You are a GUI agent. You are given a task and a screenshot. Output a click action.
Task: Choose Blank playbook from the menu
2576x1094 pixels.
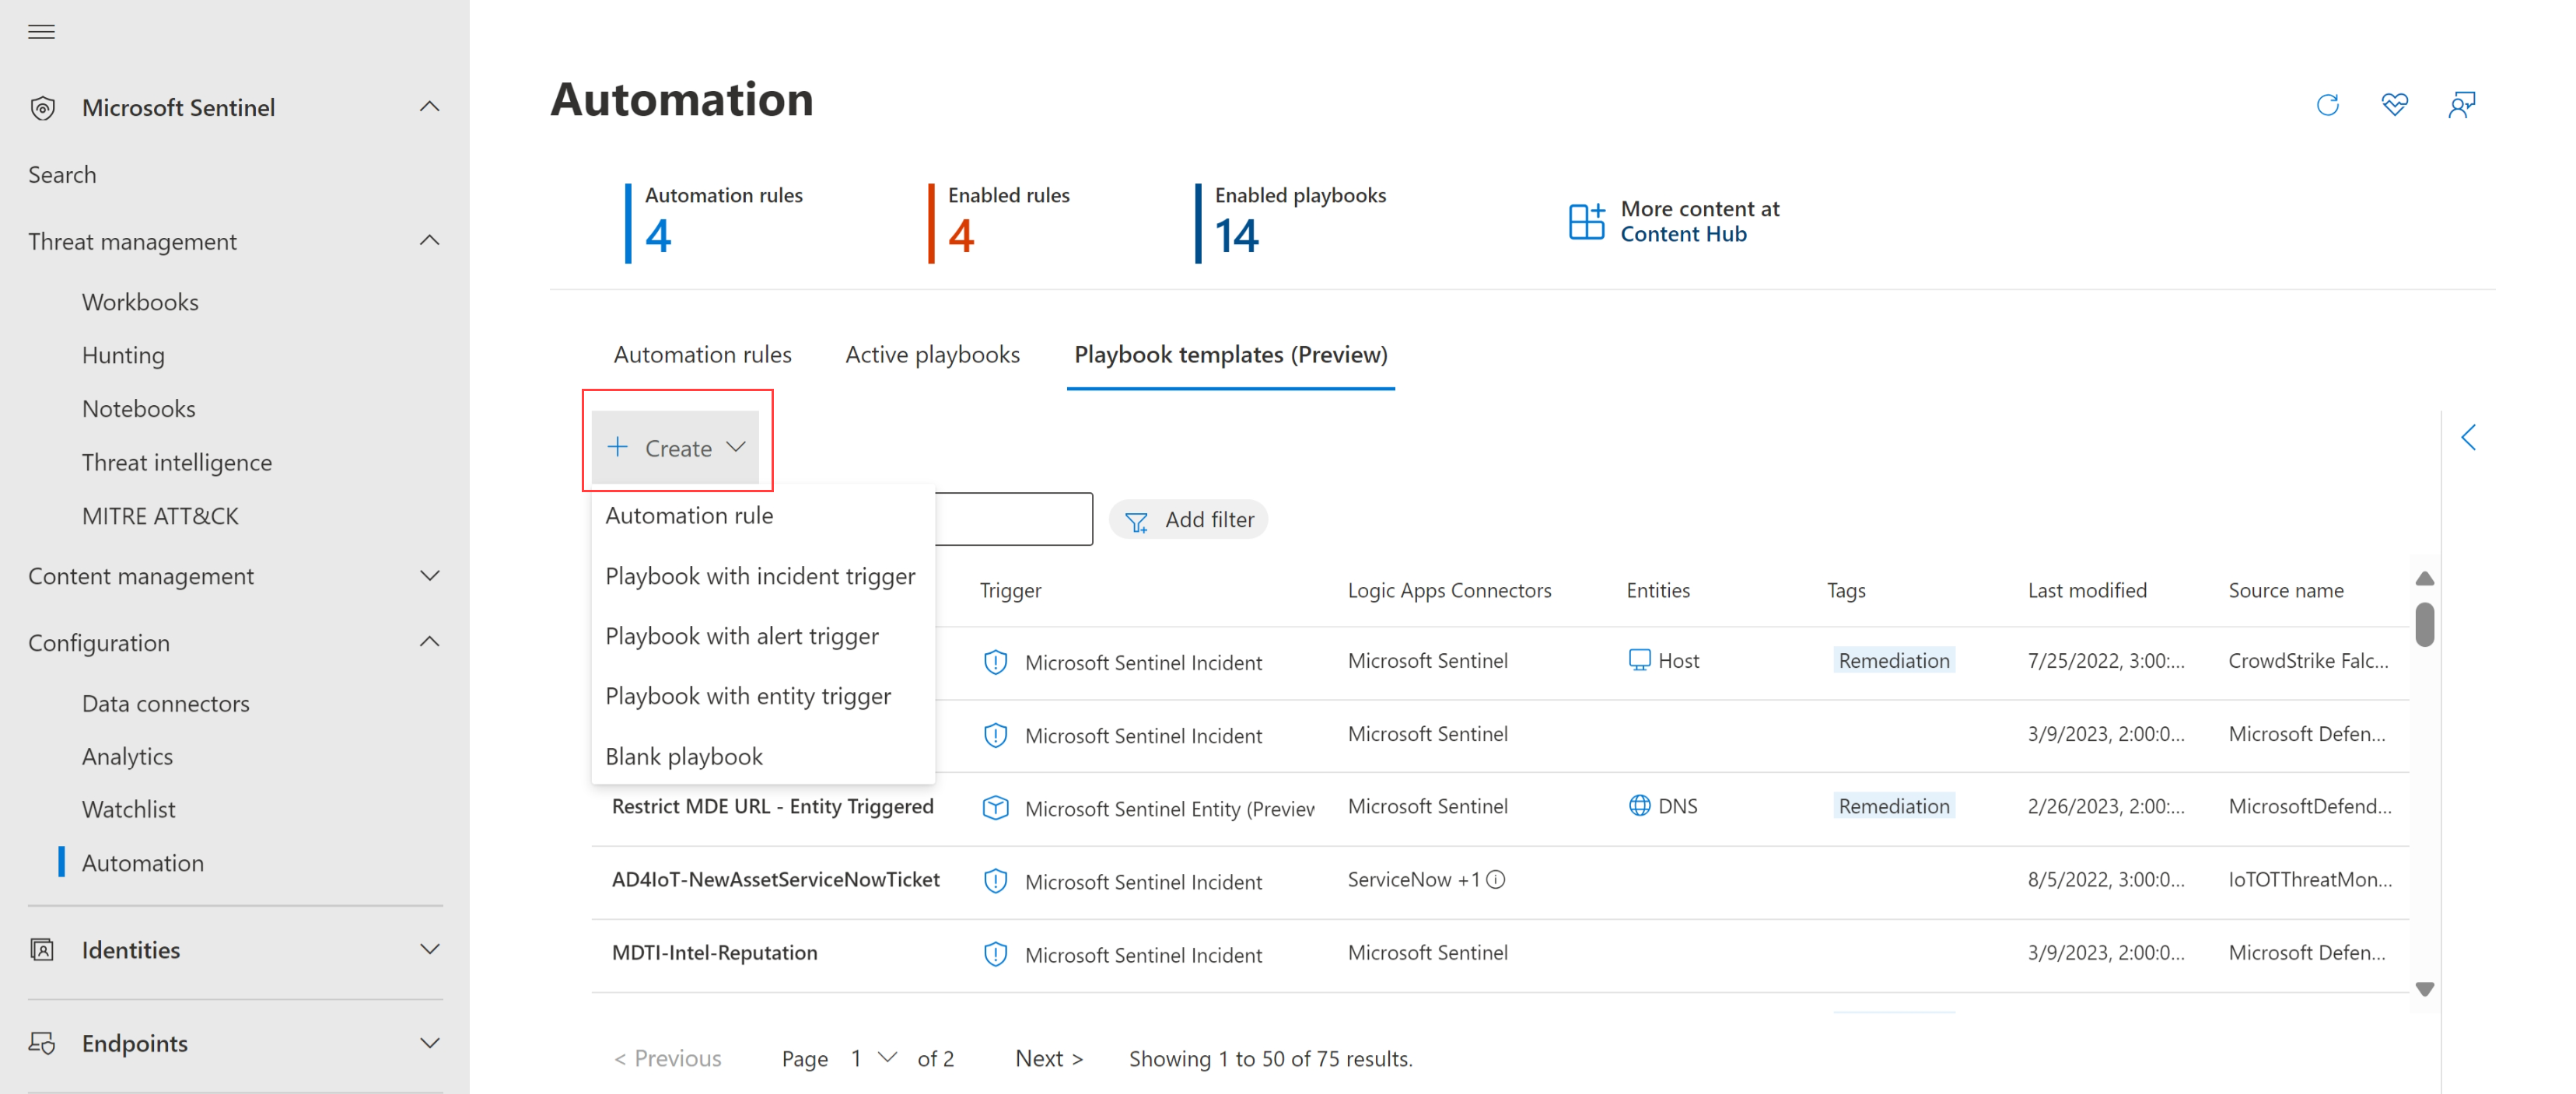(684, 756)
